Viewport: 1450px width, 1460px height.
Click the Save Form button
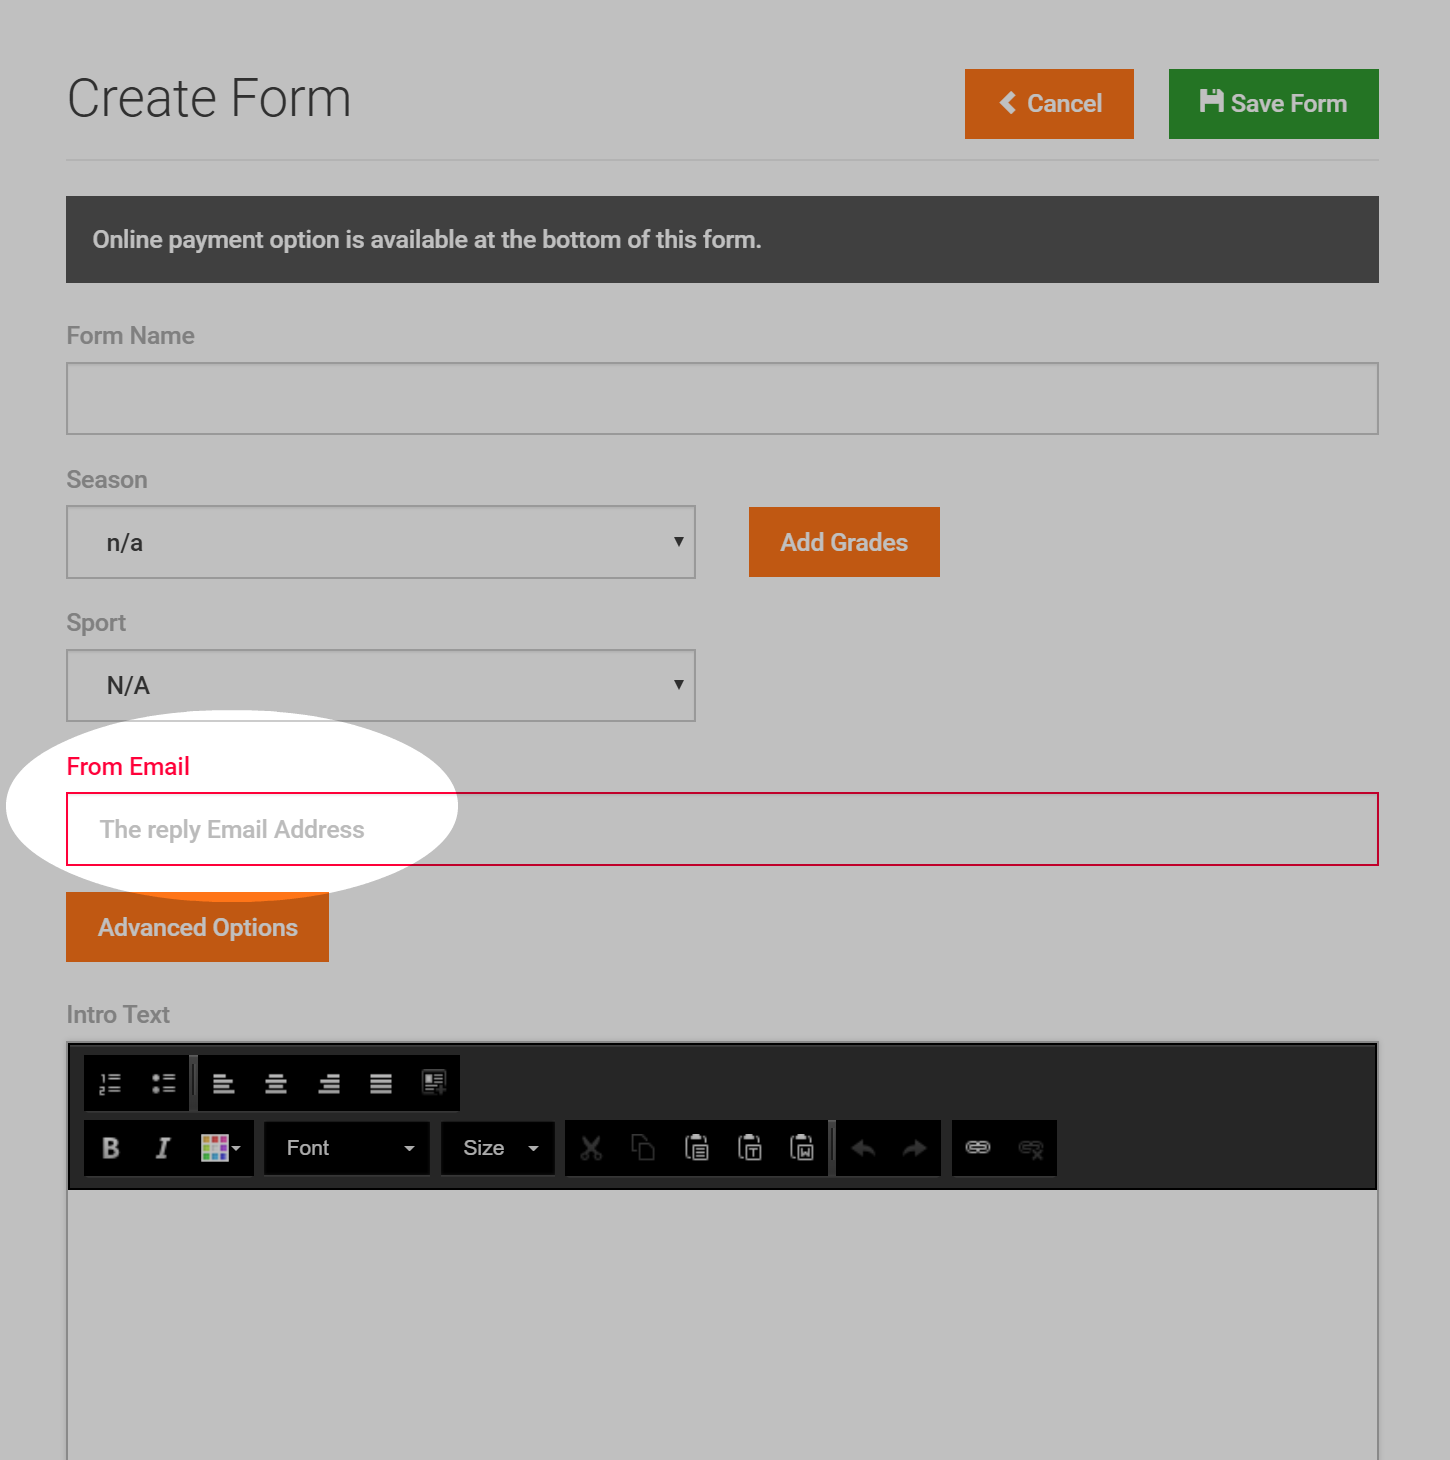pos(1274,104)
